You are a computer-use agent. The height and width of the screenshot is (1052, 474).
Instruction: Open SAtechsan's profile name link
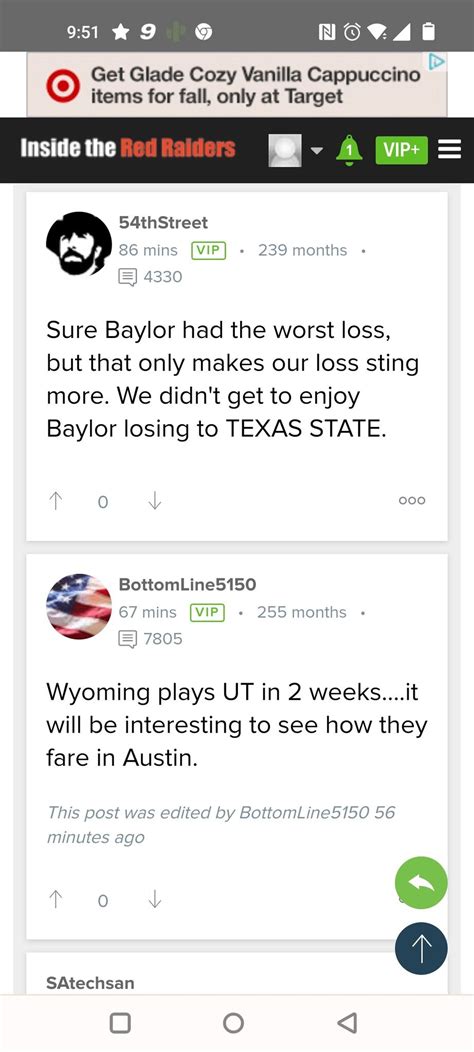click(90, 983)
